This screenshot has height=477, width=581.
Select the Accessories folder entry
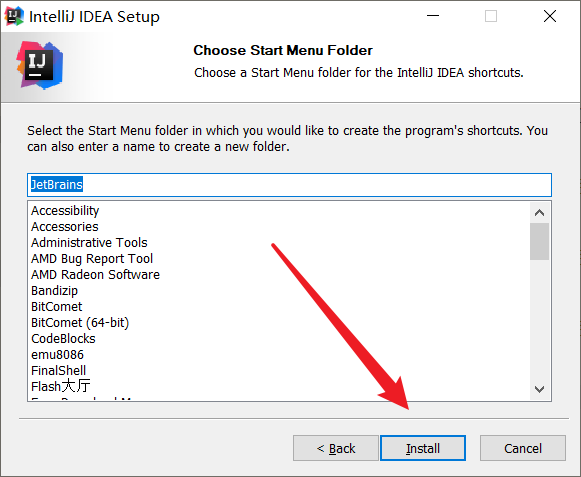[x=64, y=226]
